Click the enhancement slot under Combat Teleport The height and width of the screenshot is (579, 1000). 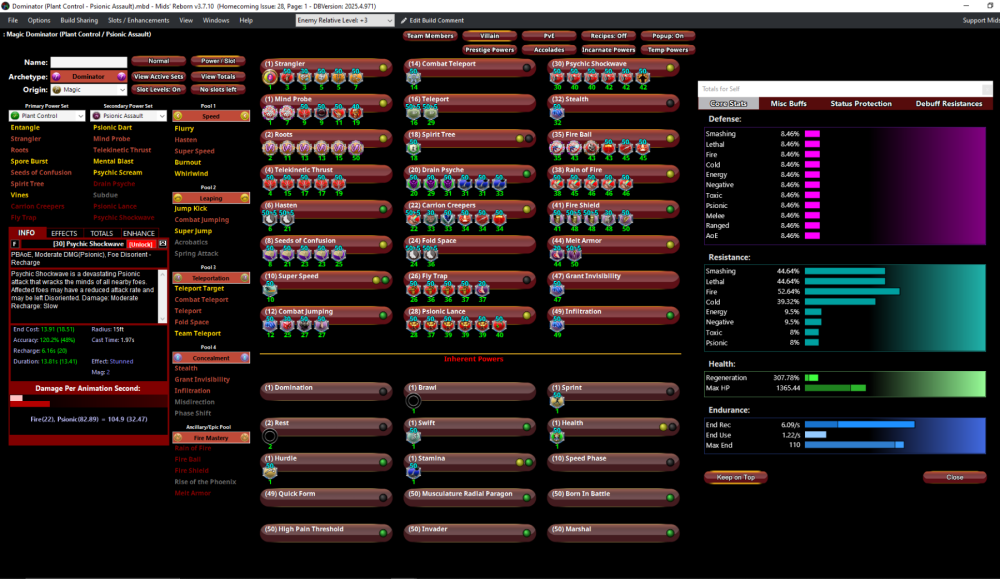click(x=414, y=78)
